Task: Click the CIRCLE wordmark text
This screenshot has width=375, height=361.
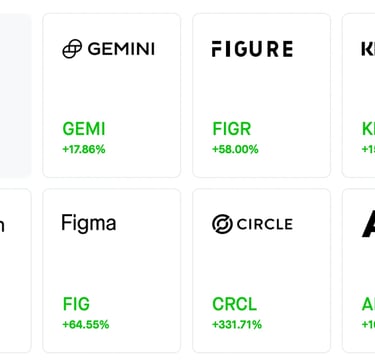Action: (265, 224)
